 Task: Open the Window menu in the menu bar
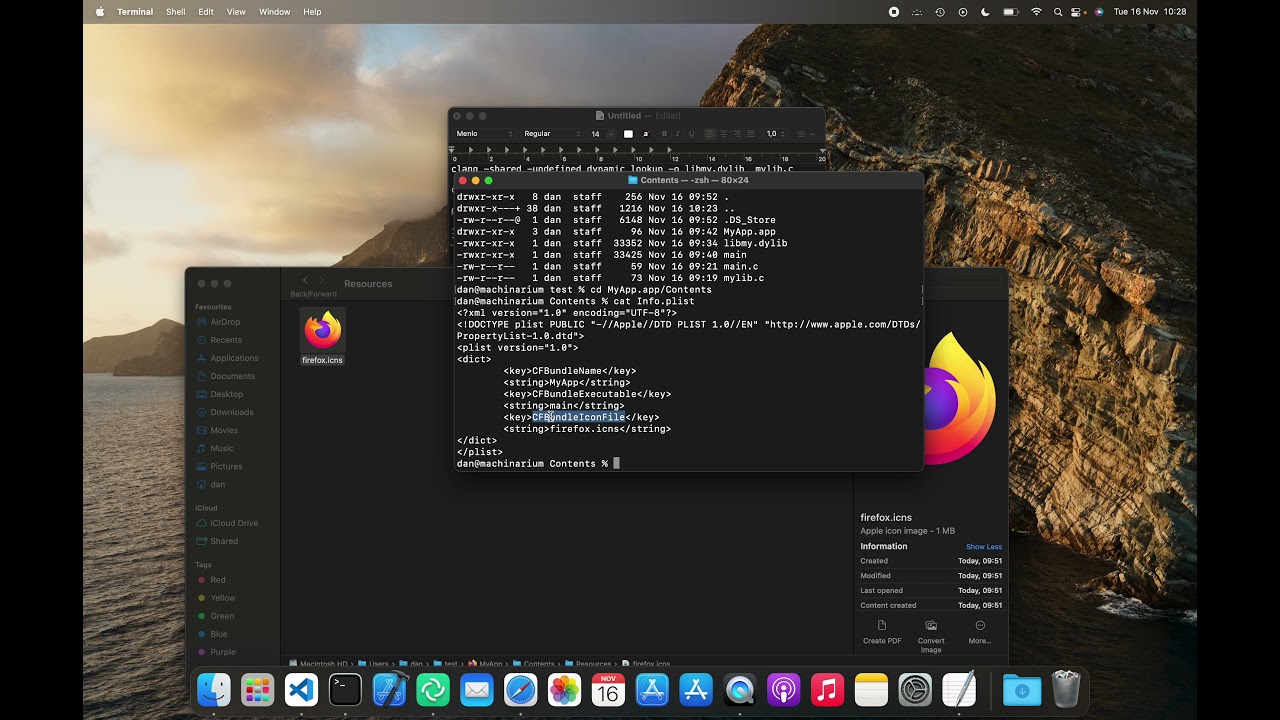click(274, 12)
